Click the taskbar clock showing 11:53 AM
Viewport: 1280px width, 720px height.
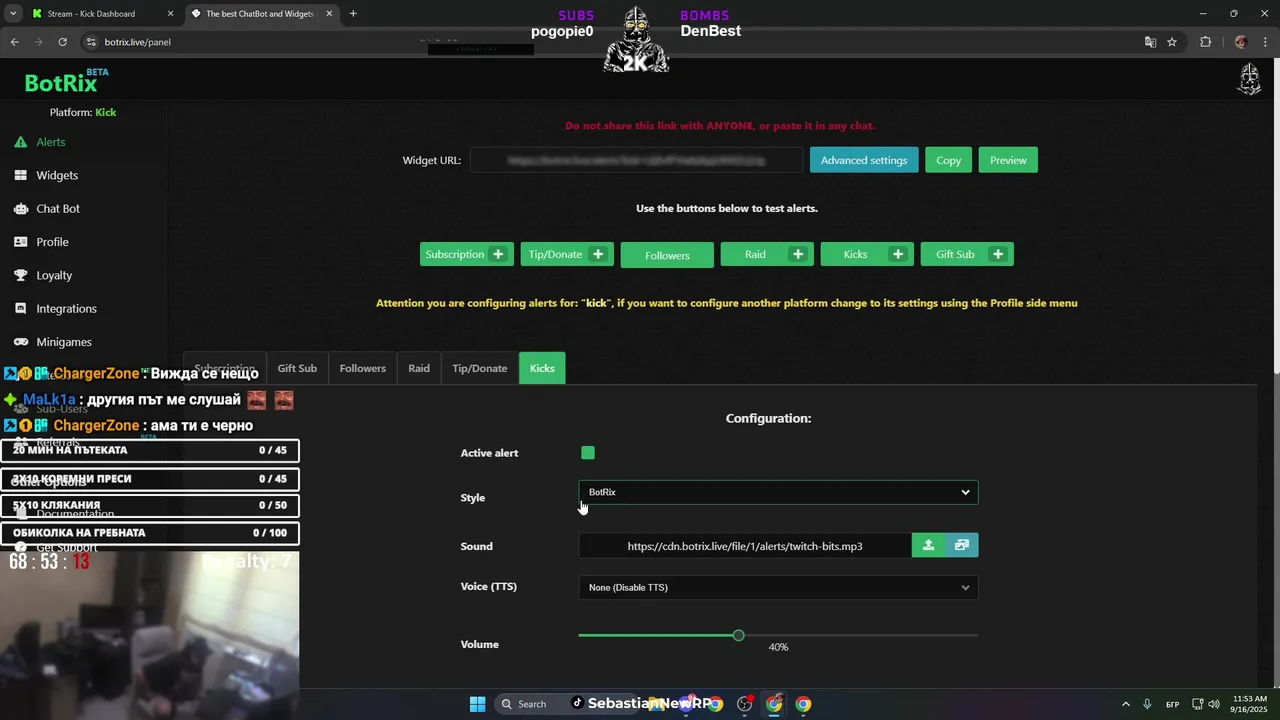(x=1250, y=704)
